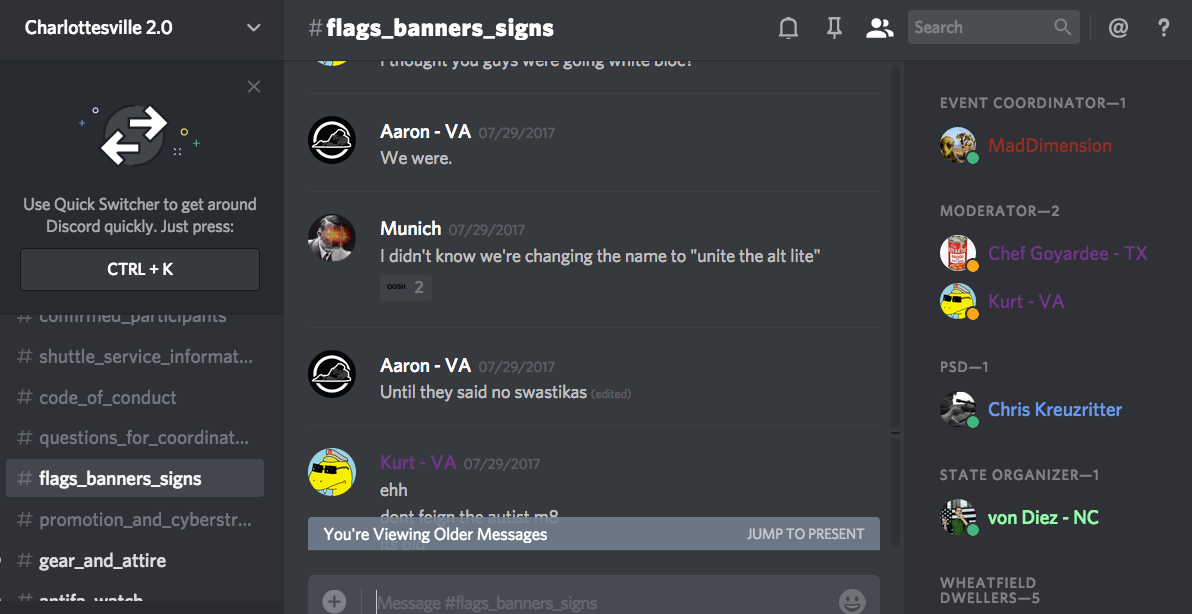This screenshot has height=614, width=1192.
Task: Click the upload attachment plus icon
Action: pyautogui.click(x=334, y=601)
